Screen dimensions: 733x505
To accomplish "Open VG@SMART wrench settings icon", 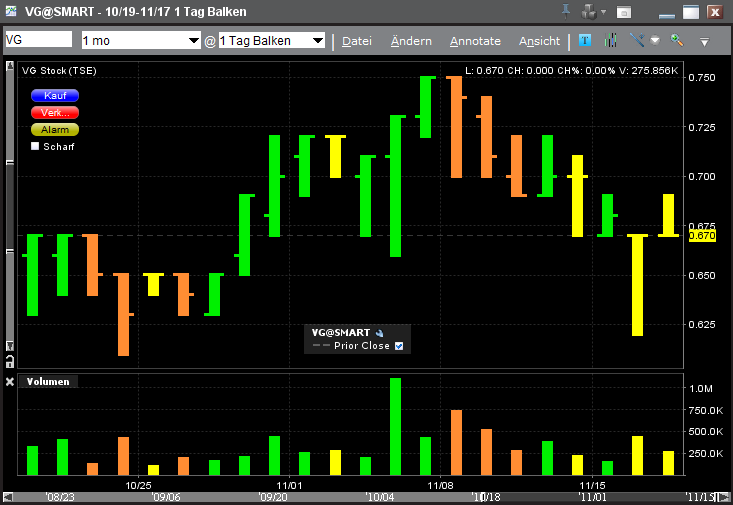I will (x=380, y=333).
